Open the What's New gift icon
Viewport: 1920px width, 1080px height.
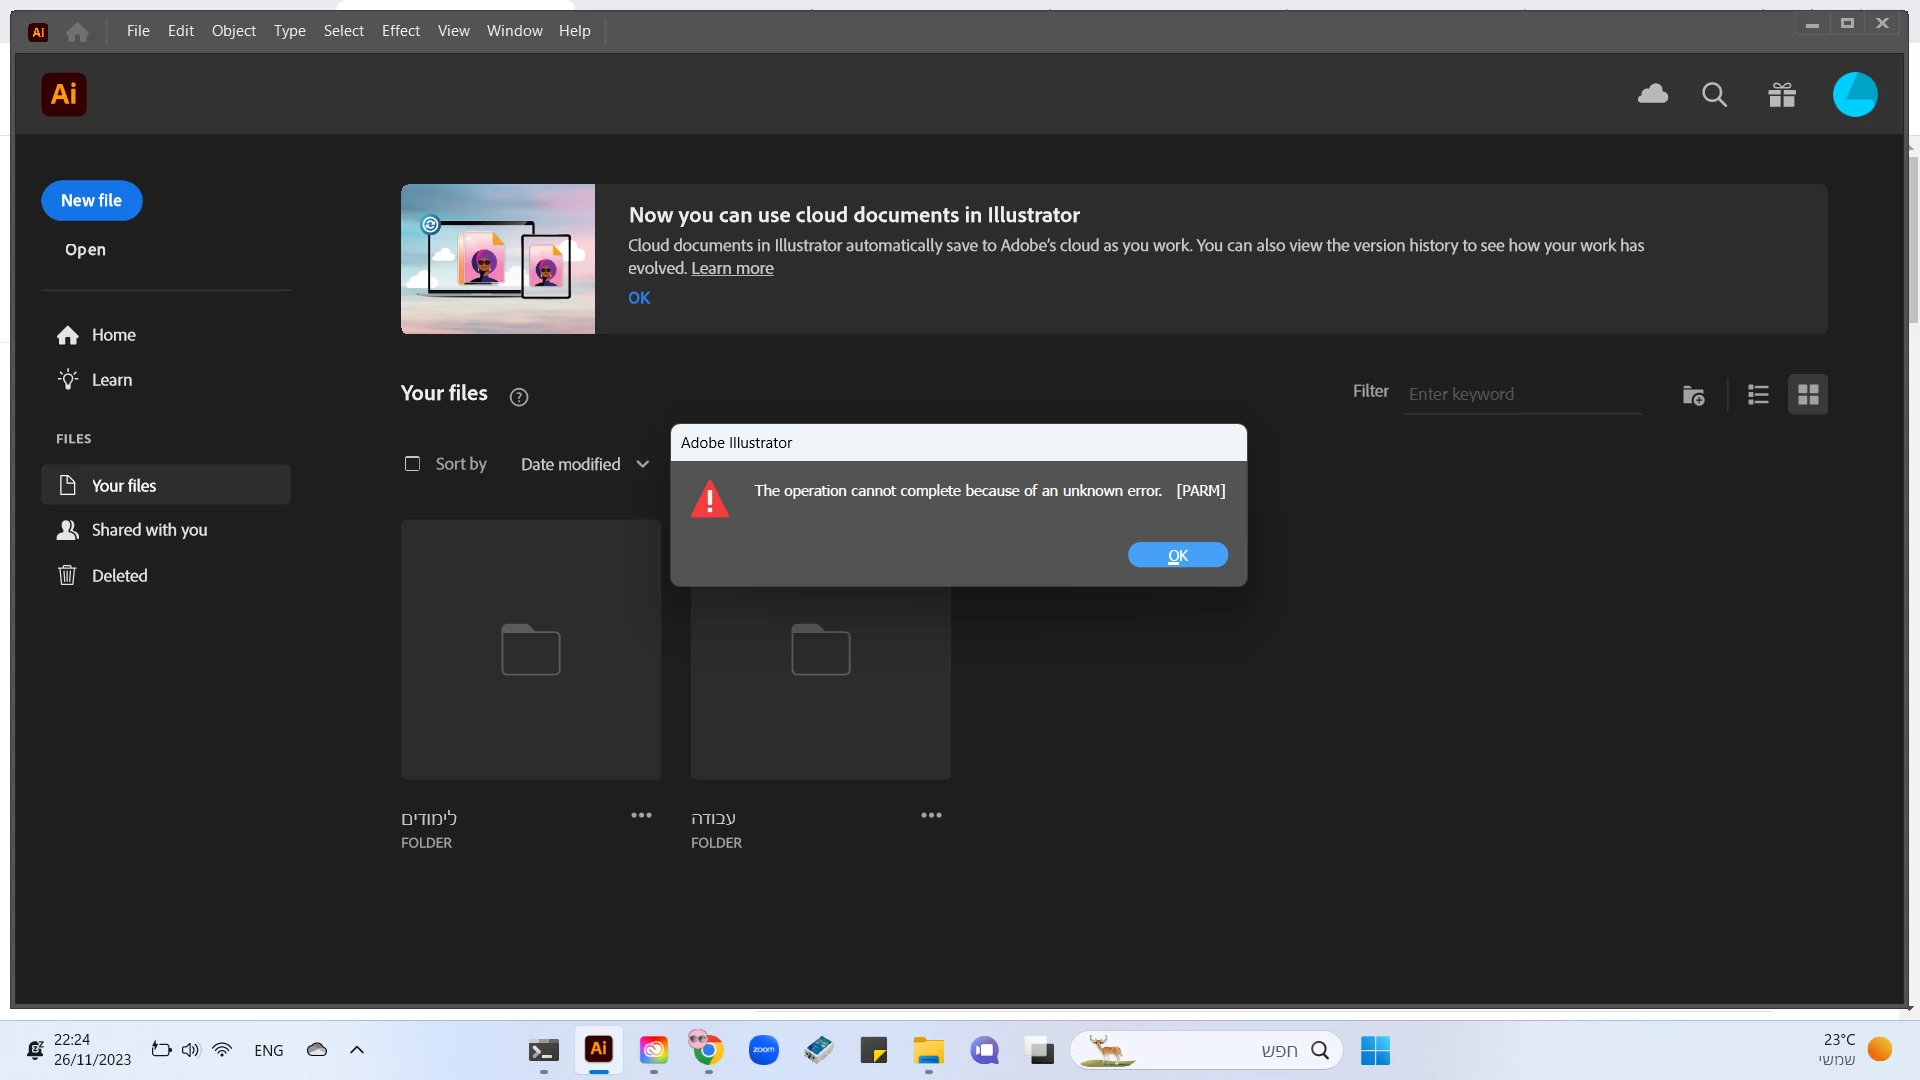pyautogui.click(x=1782, y=95)
